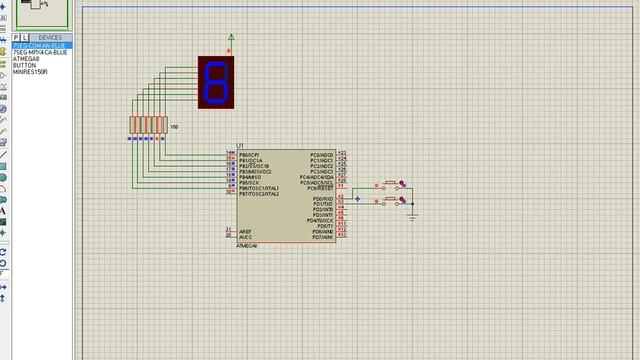640x360 pixels.
Task: Select 2D Graphics Closed Path tool
Action: [x=3, y=200]
